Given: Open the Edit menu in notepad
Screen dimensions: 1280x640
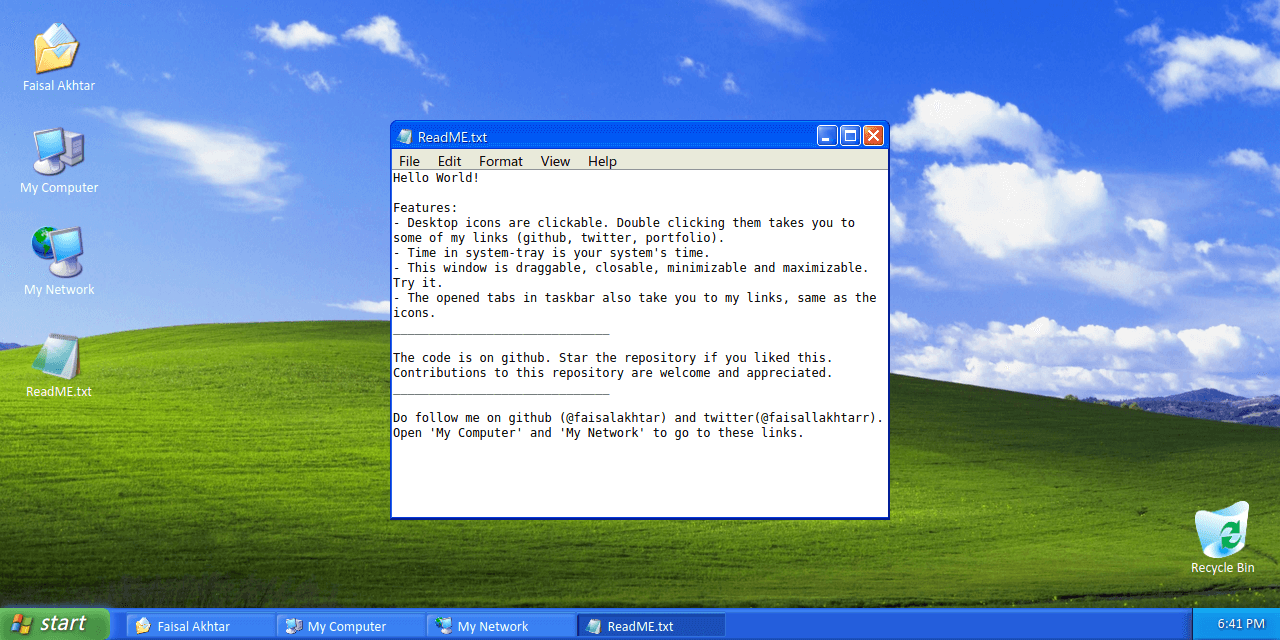Looking at the screenshot, I should coord(449,161).
